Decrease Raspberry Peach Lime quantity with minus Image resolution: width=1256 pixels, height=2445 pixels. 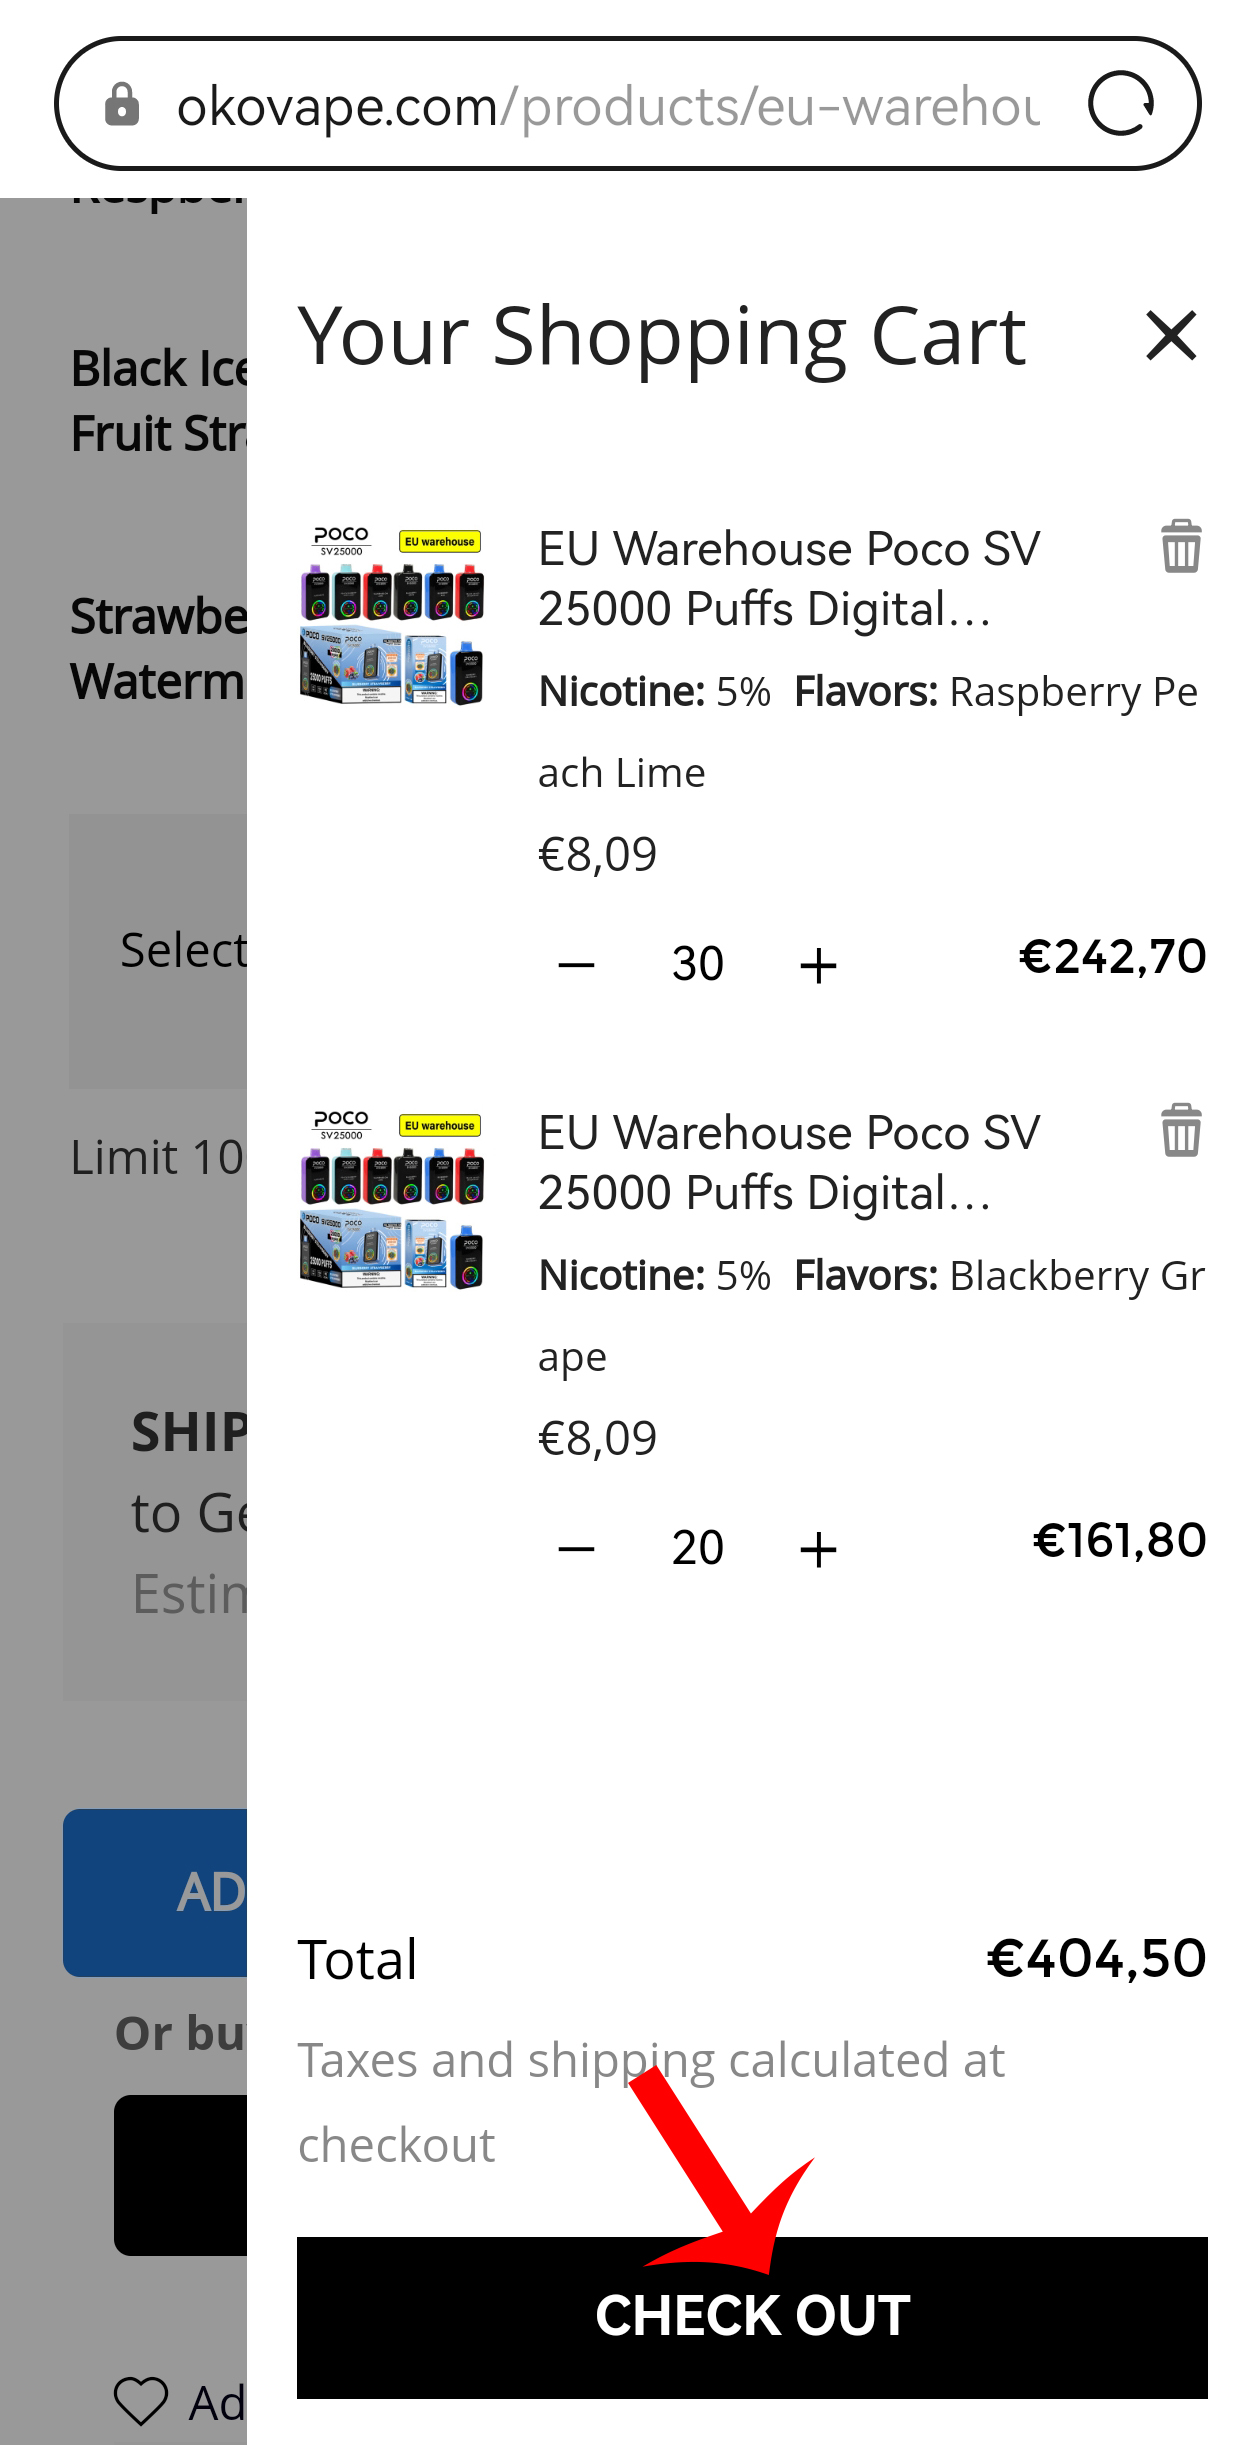click(x=576, y=965)
